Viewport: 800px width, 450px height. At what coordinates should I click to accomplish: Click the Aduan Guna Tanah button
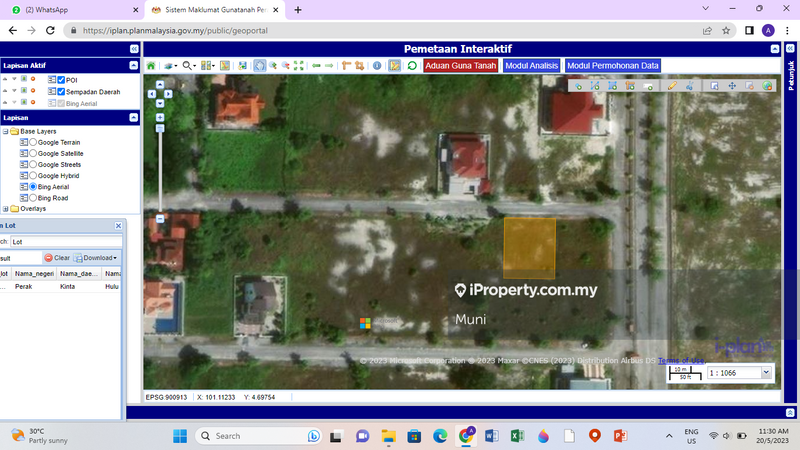coord(459,66)
